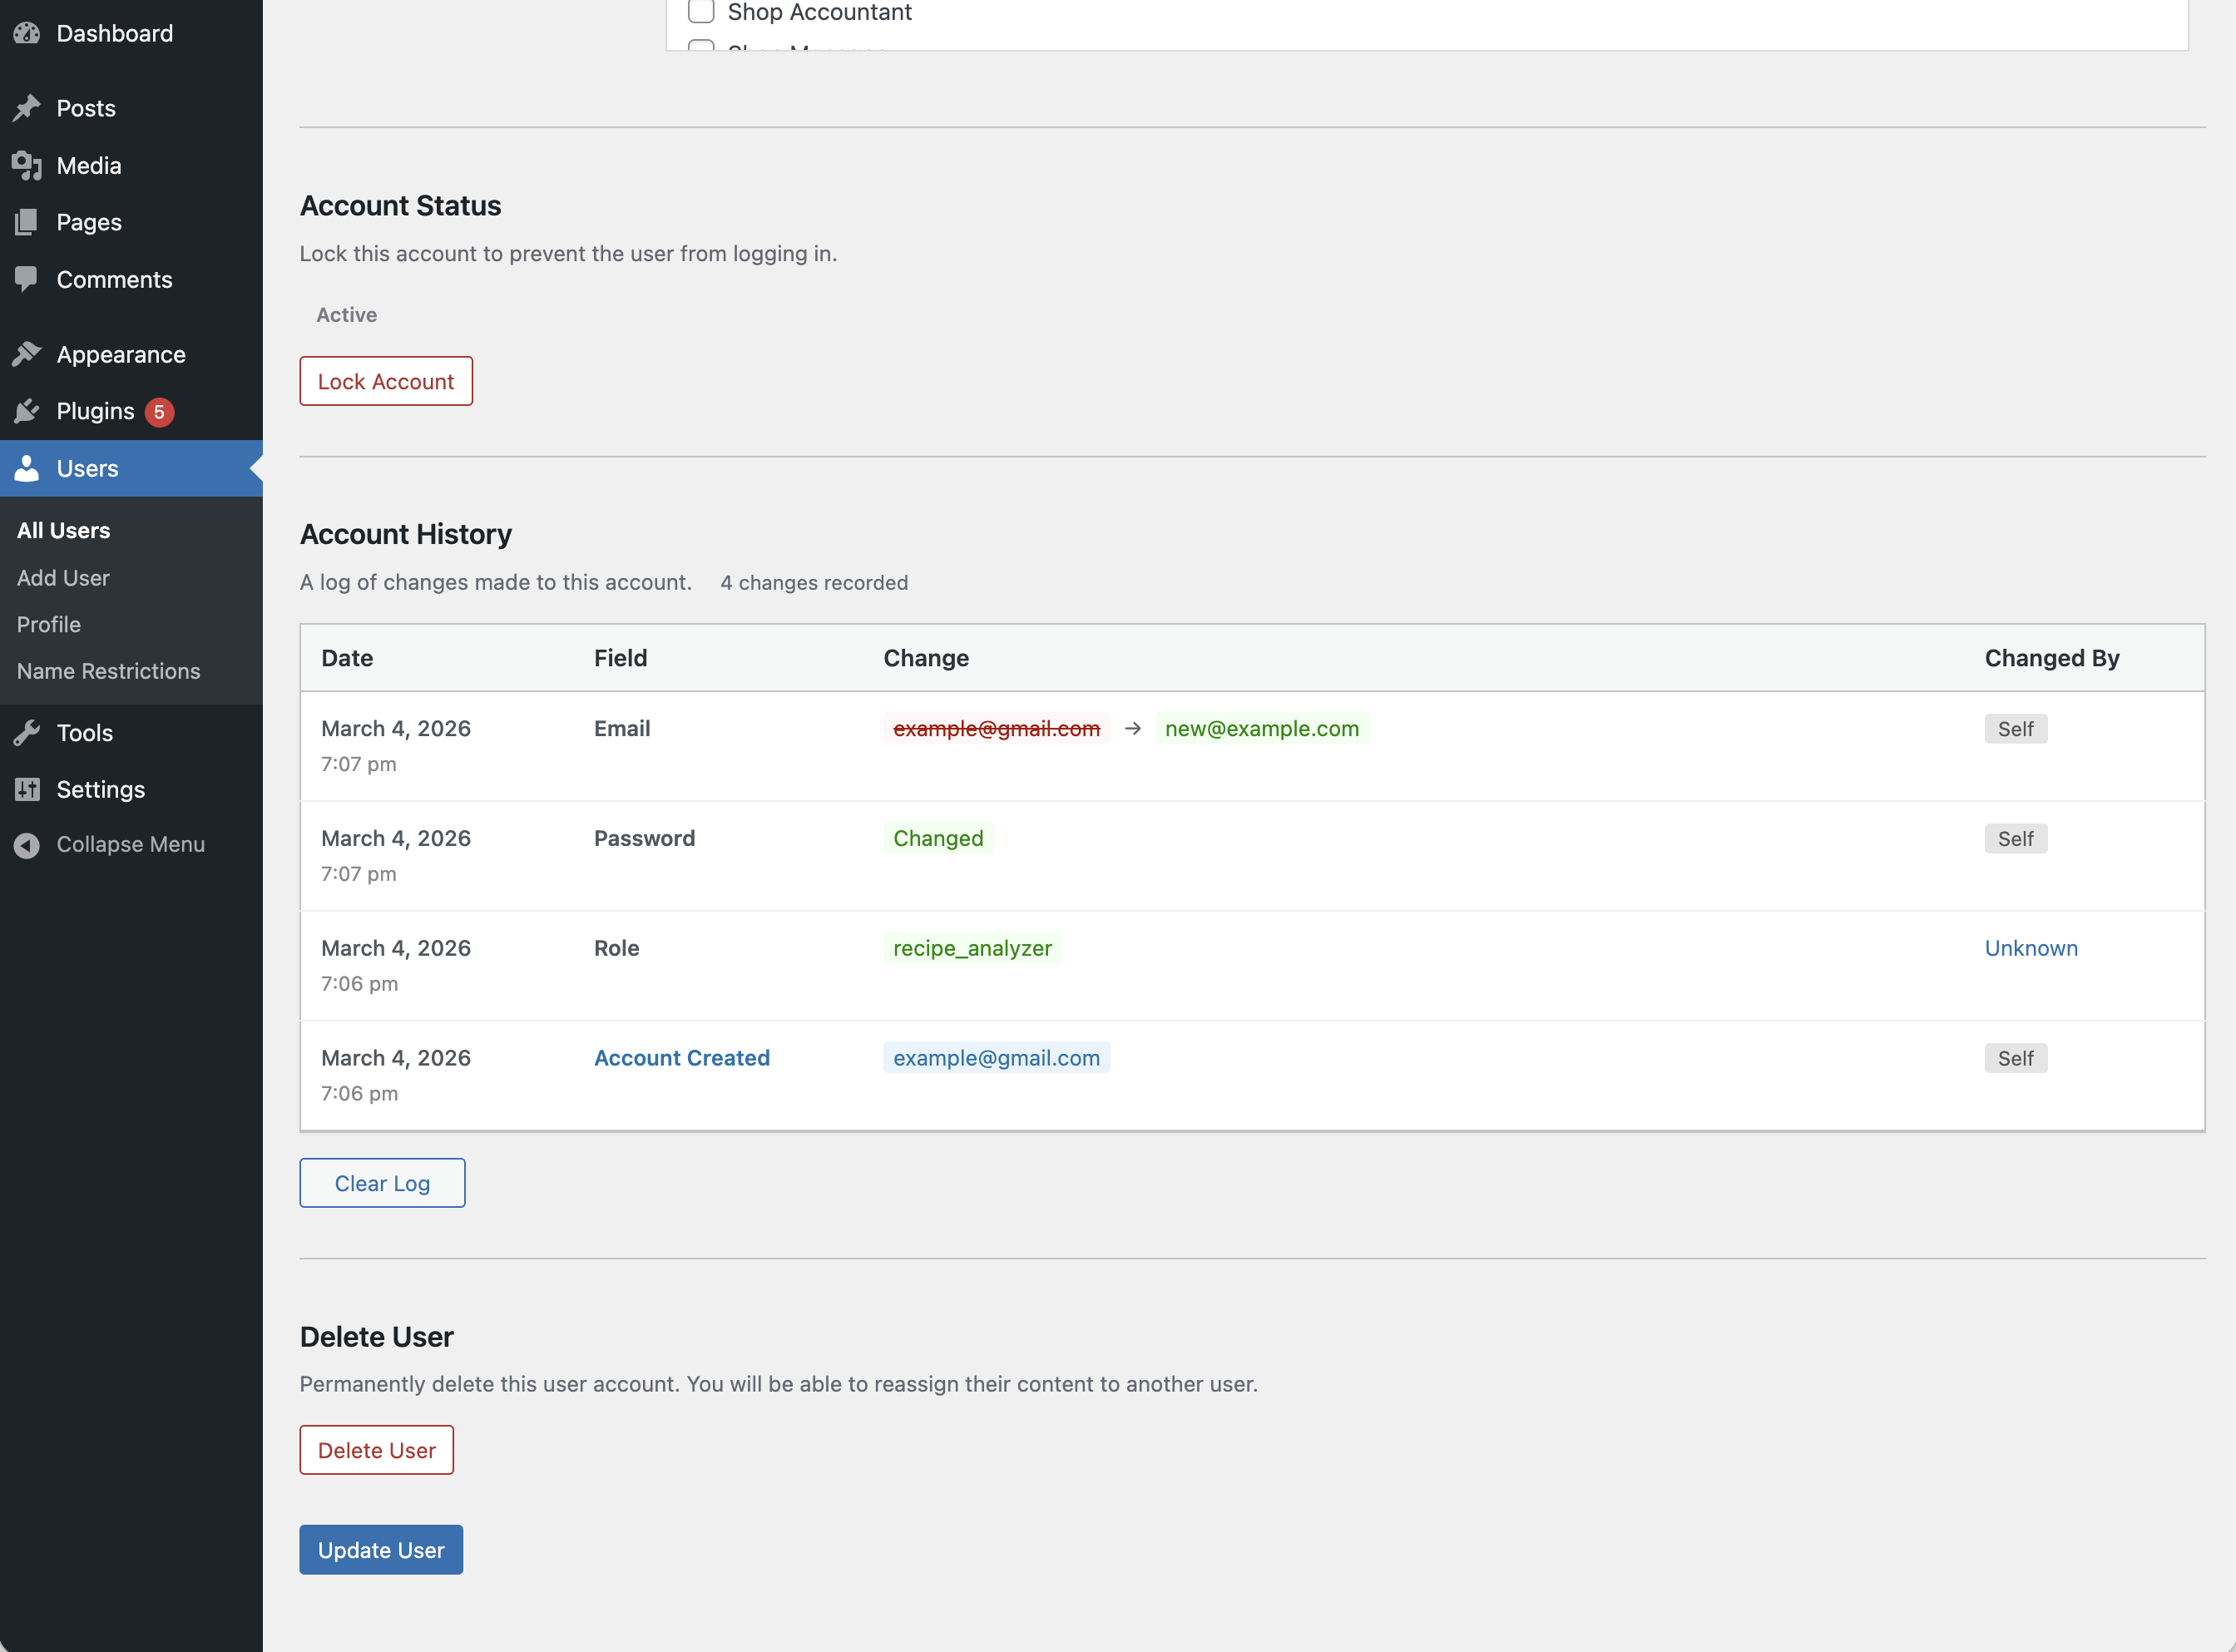Click the Dashboard gauge icon
The height and width of the screenshot is (1652, 2236).
pos(27,33)
